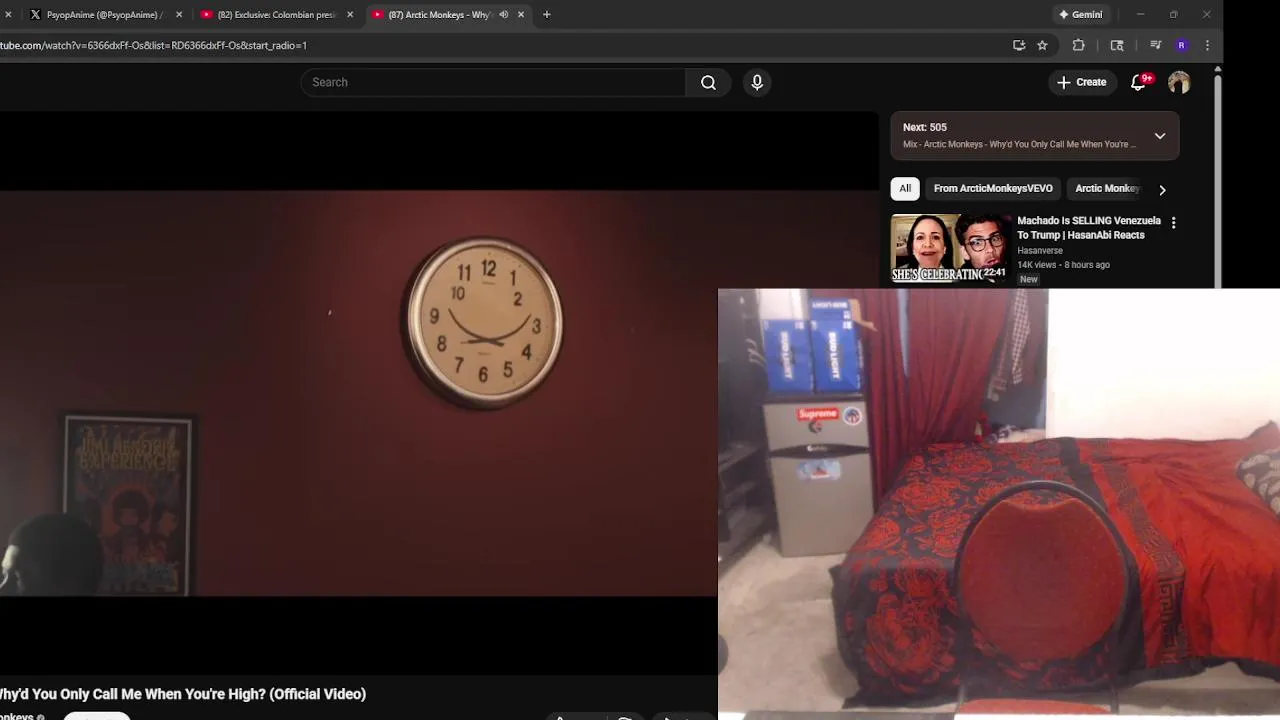Close the Colombian president tab
1280x720 pixels.
(350, 14)
